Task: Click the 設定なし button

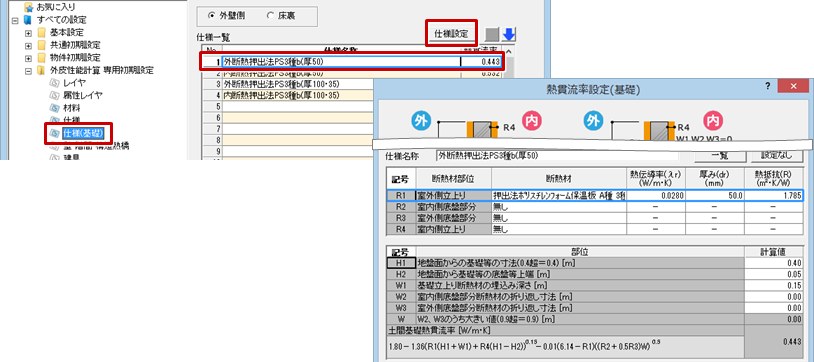Action: pos(776,155)
